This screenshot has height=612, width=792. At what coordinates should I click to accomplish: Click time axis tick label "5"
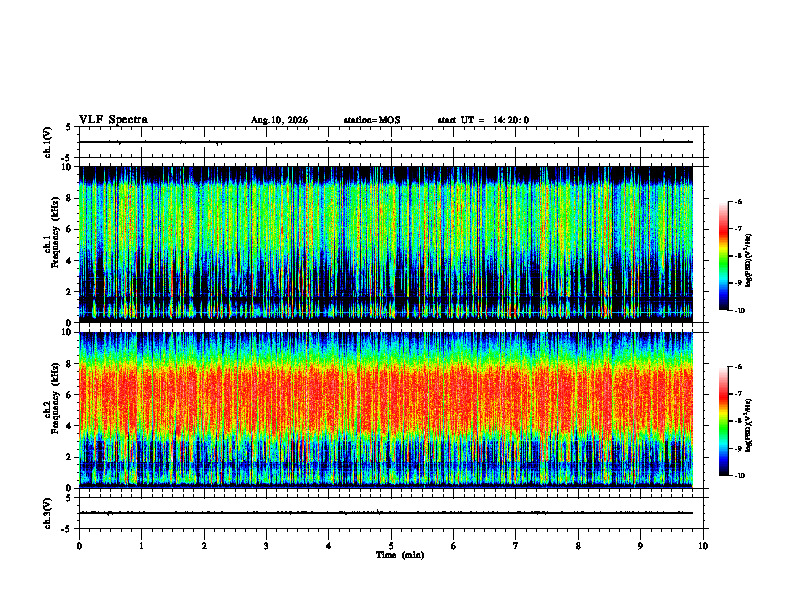click(x=391, y=546)
